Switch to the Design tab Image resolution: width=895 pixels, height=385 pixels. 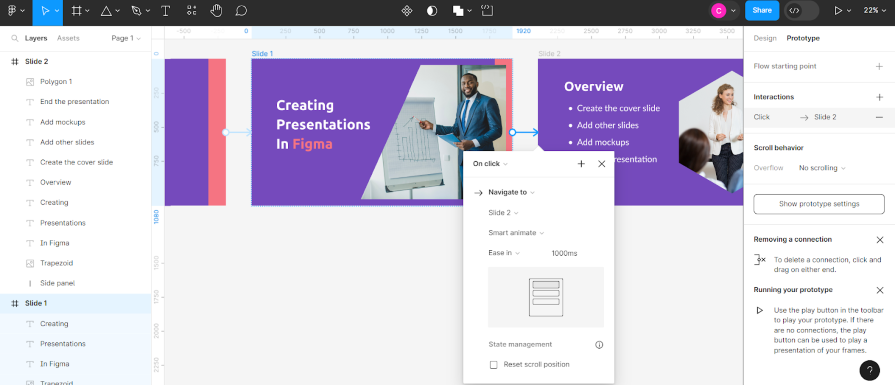(765, 38)
